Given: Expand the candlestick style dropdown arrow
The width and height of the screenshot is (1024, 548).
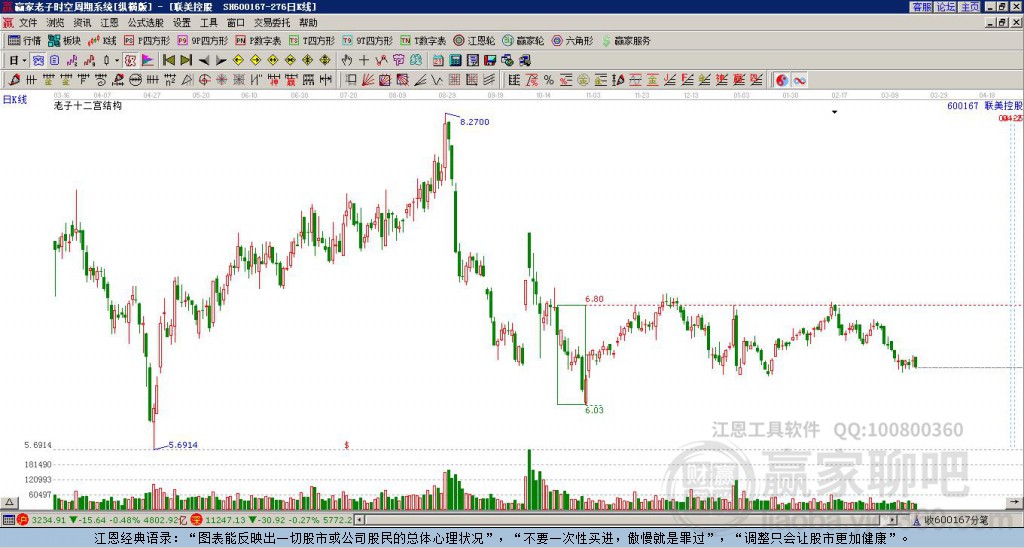Looking at the screenshot, I should (117, 61).
